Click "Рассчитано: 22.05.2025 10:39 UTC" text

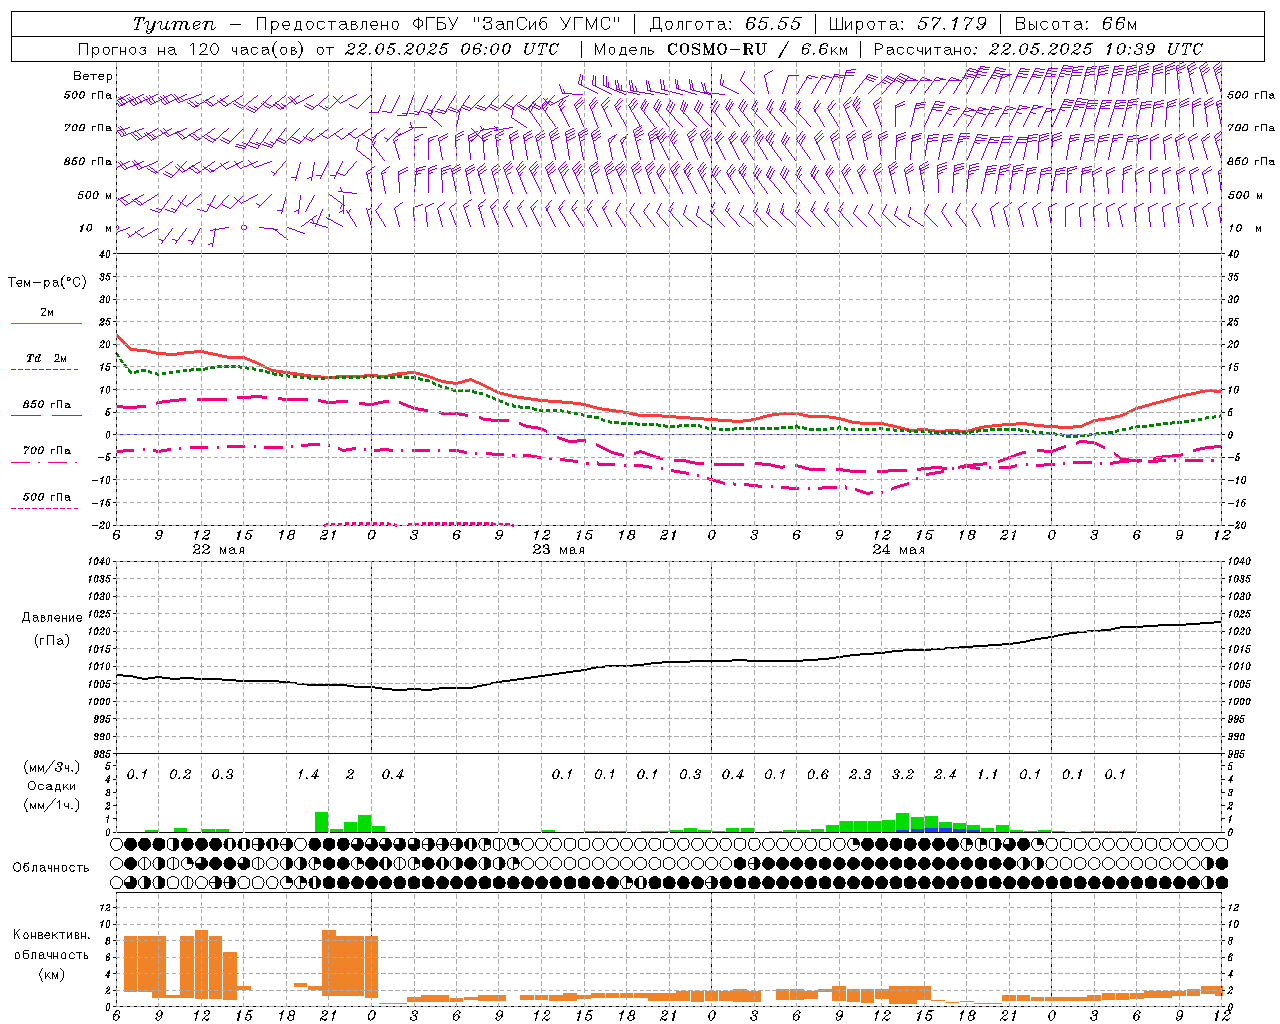[1038, 49]
